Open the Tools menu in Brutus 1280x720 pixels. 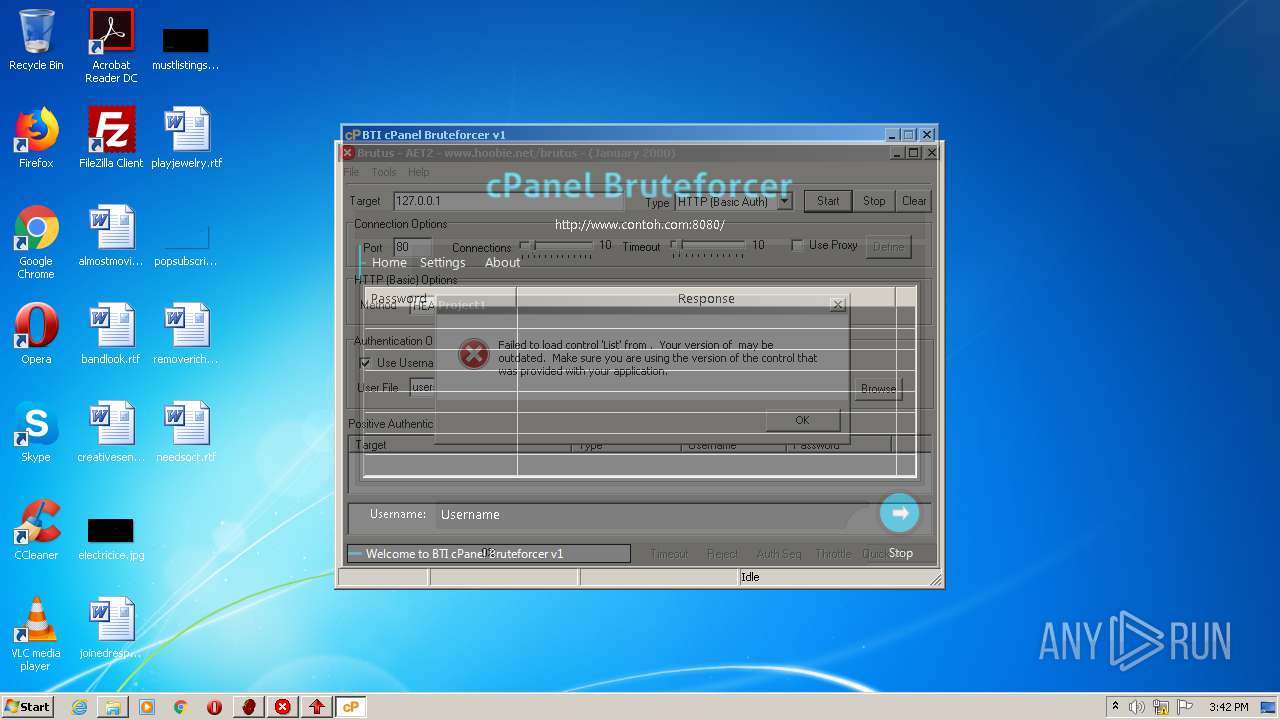click(x=384, y=172)
